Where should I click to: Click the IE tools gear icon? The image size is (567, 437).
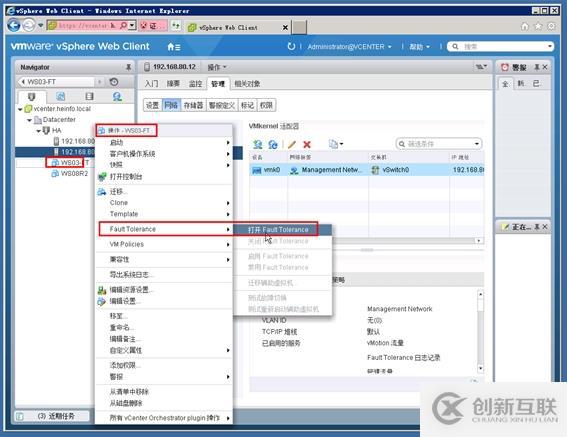coord(551,26)
